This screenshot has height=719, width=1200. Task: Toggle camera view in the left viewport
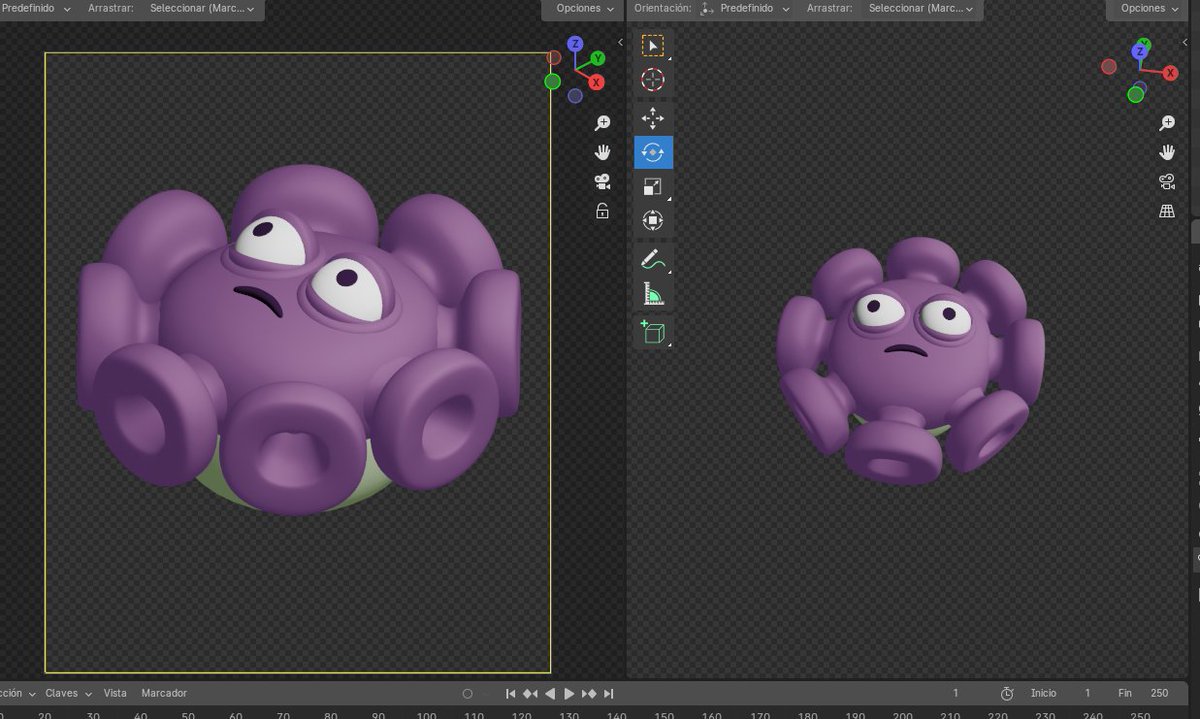602,182
